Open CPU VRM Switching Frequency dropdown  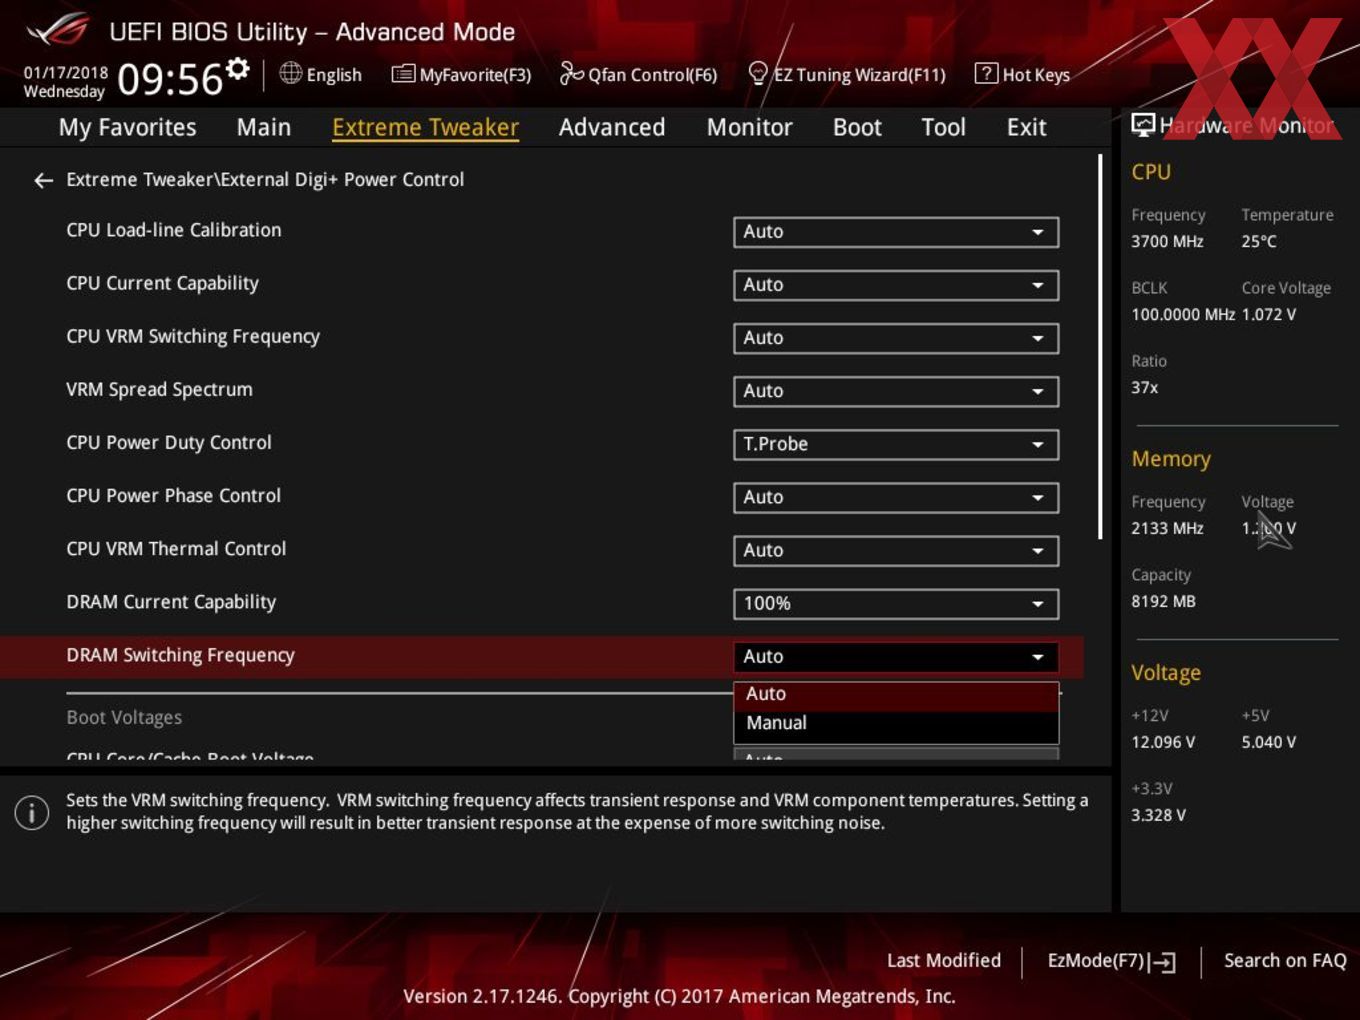point(895,338)
